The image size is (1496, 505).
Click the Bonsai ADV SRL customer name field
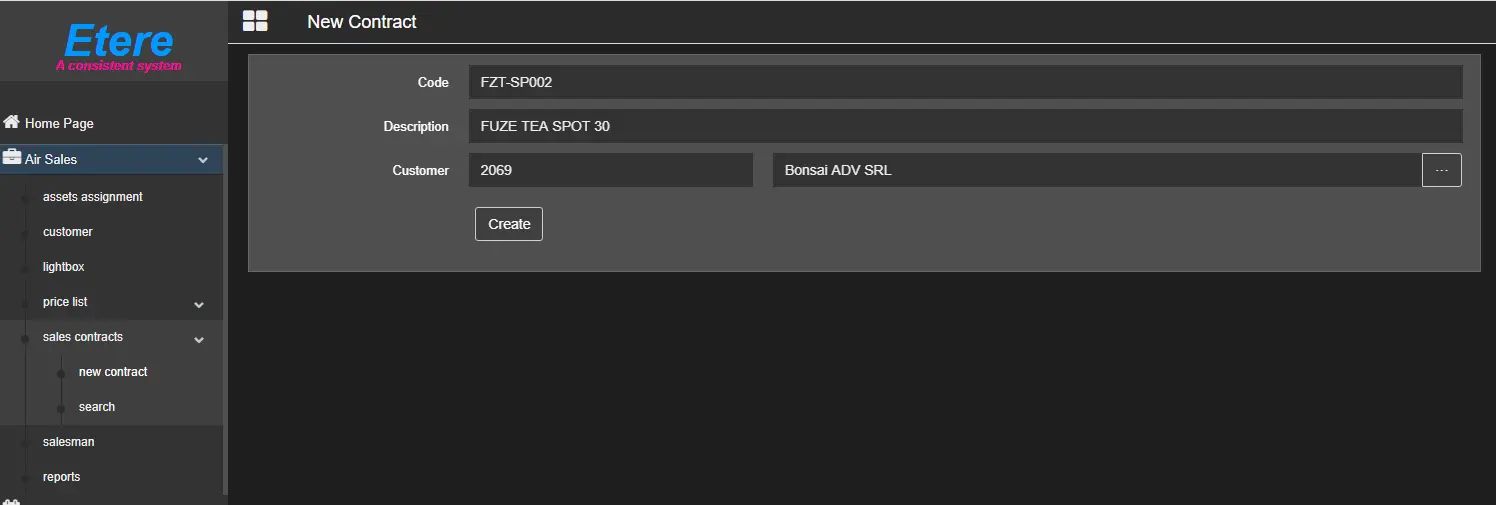tap(1096, 170)
